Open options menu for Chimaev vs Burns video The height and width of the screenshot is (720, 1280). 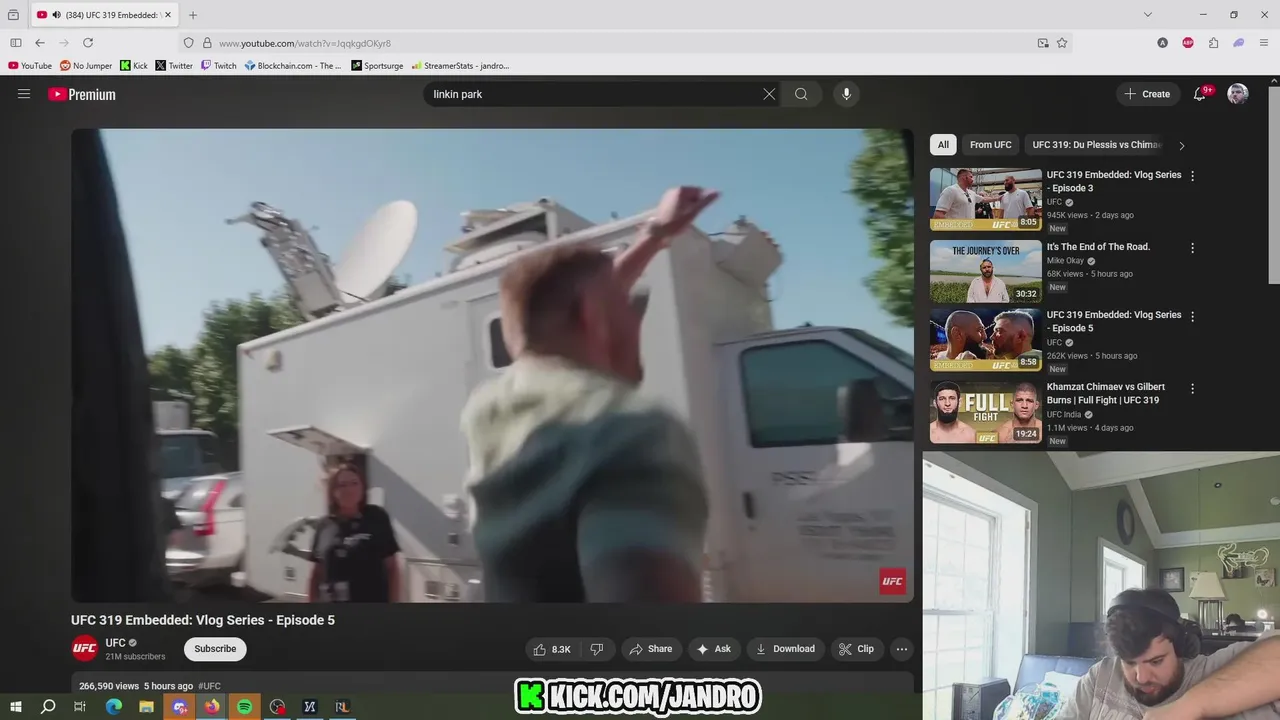[1192, 388]
